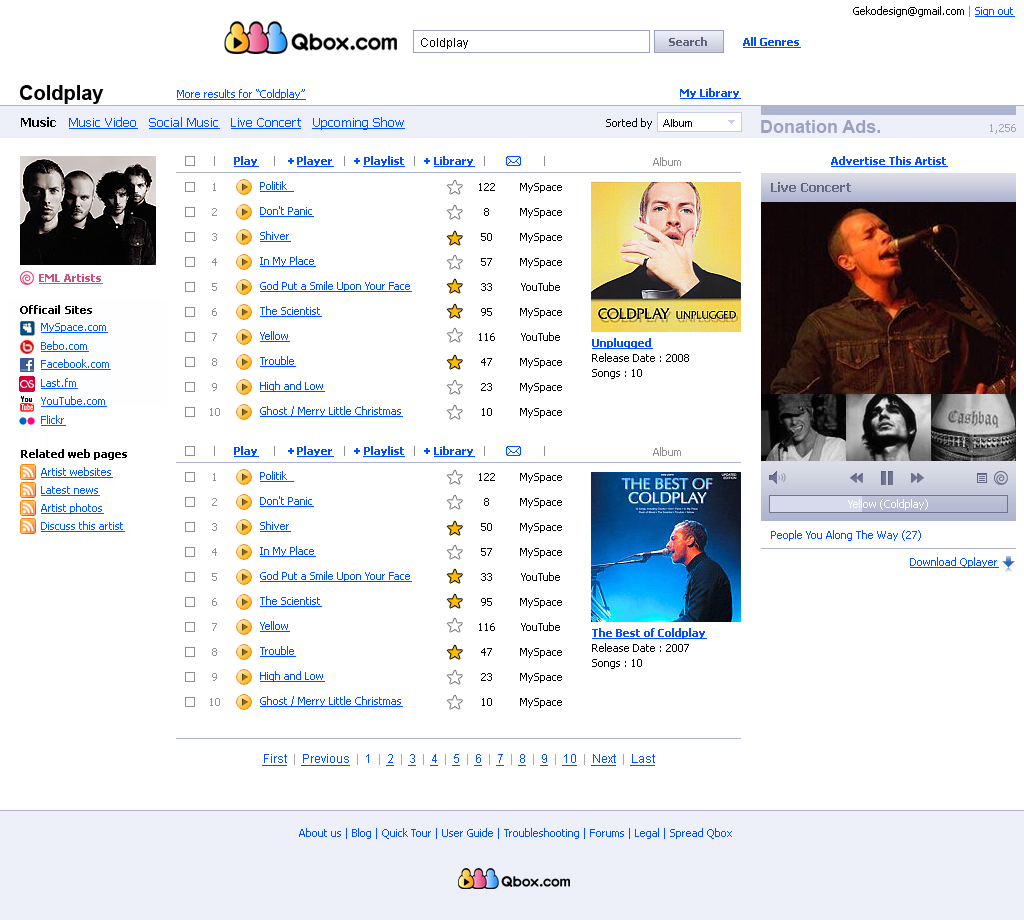Check the box for Don't Panic in Best of Coldplay
This screenshot has width=1024, height=920.
[x=190, y=502]
